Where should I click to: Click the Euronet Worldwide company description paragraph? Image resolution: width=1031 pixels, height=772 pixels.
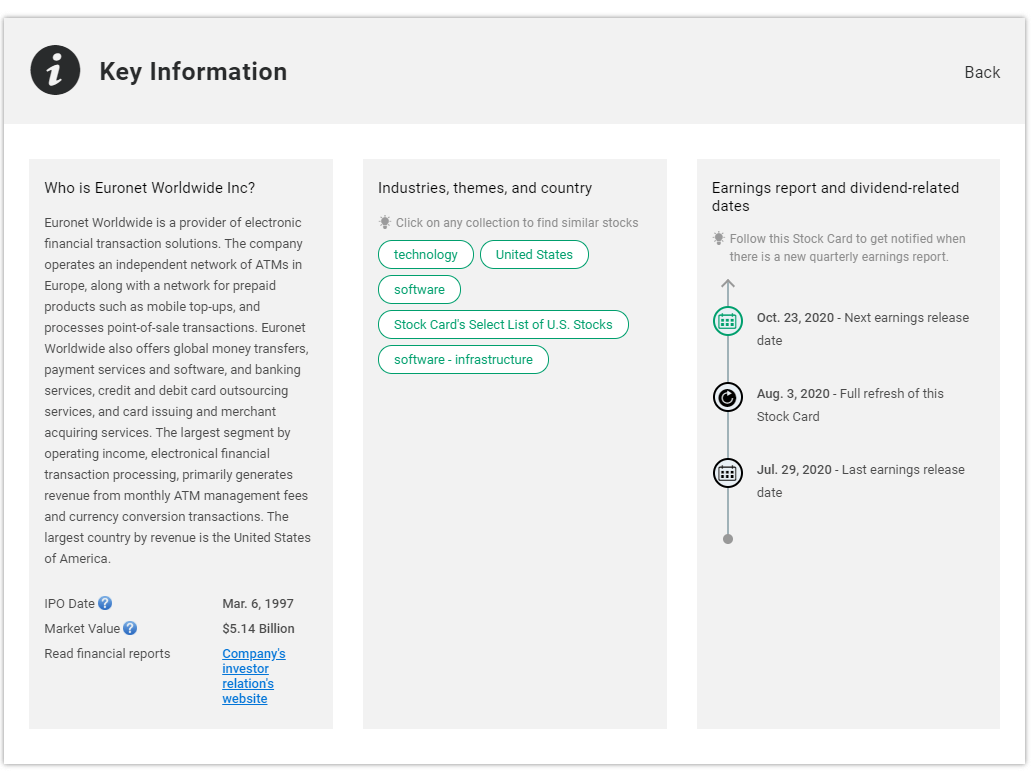178,391
